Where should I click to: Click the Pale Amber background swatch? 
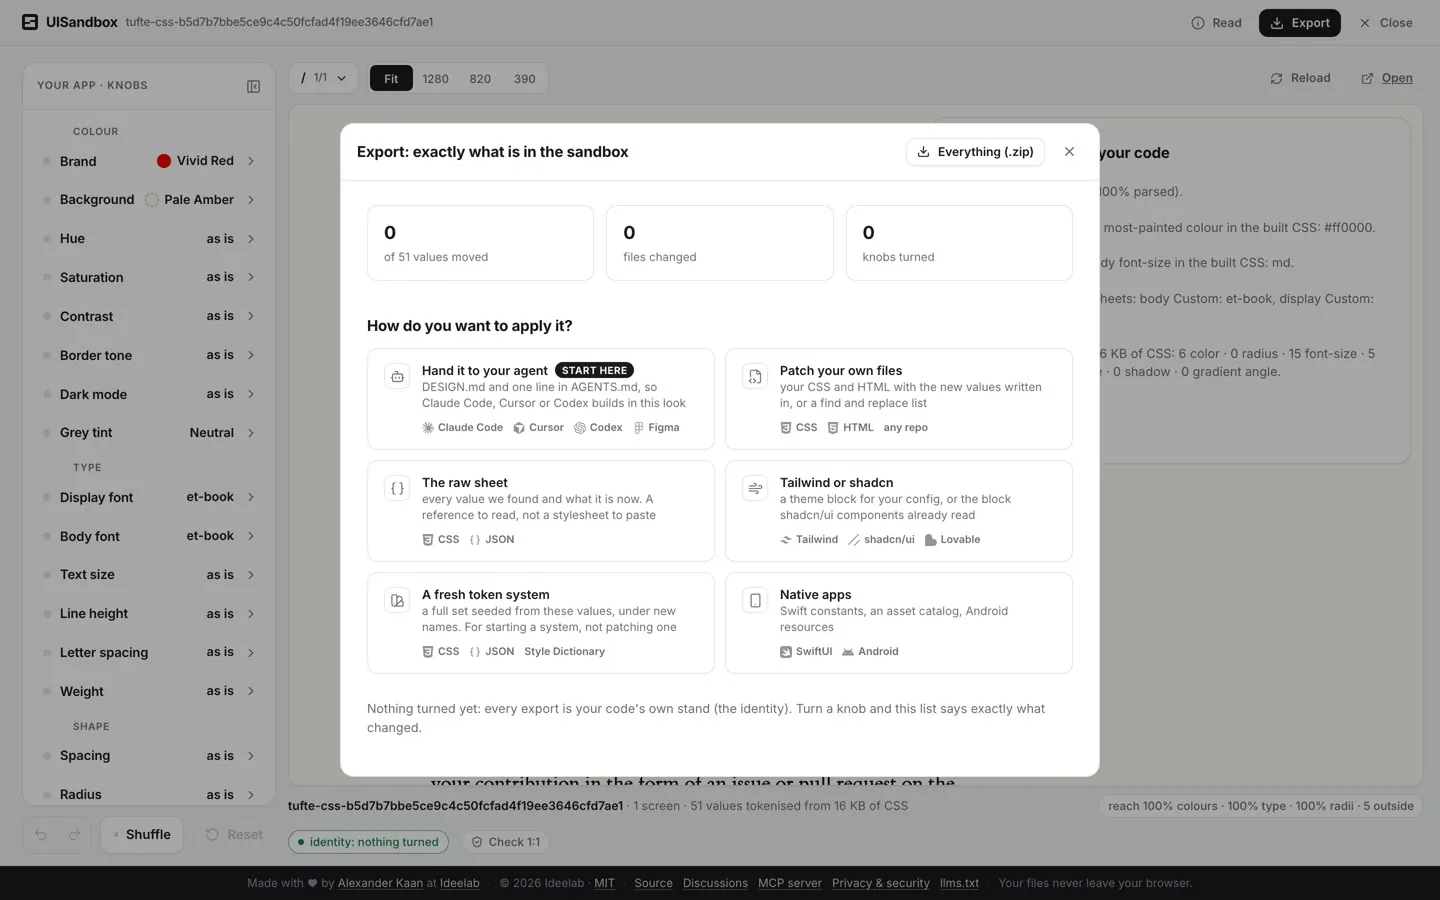pos(152,200)
